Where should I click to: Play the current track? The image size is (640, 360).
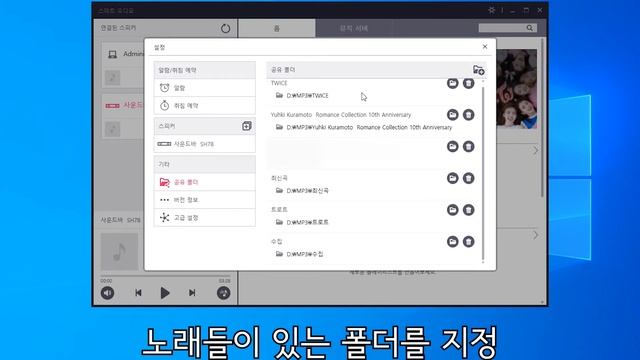point(165,293)
